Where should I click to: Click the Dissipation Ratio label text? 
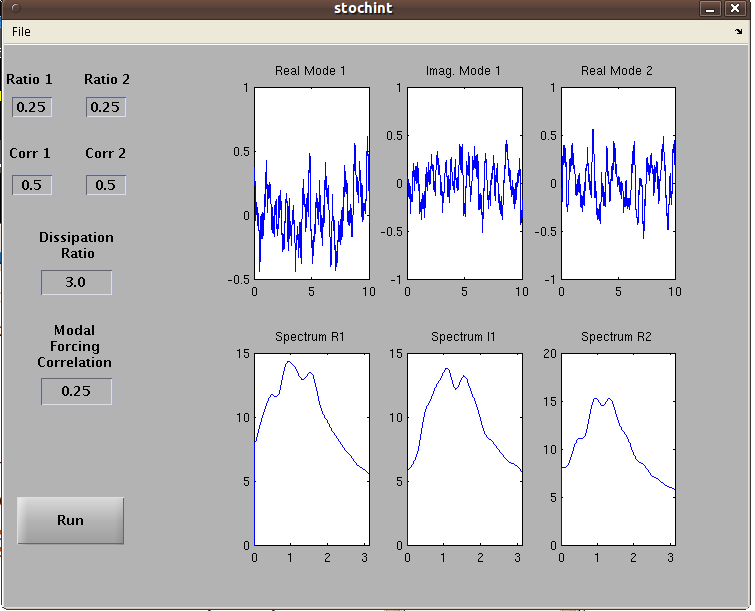tap(76, 245)
